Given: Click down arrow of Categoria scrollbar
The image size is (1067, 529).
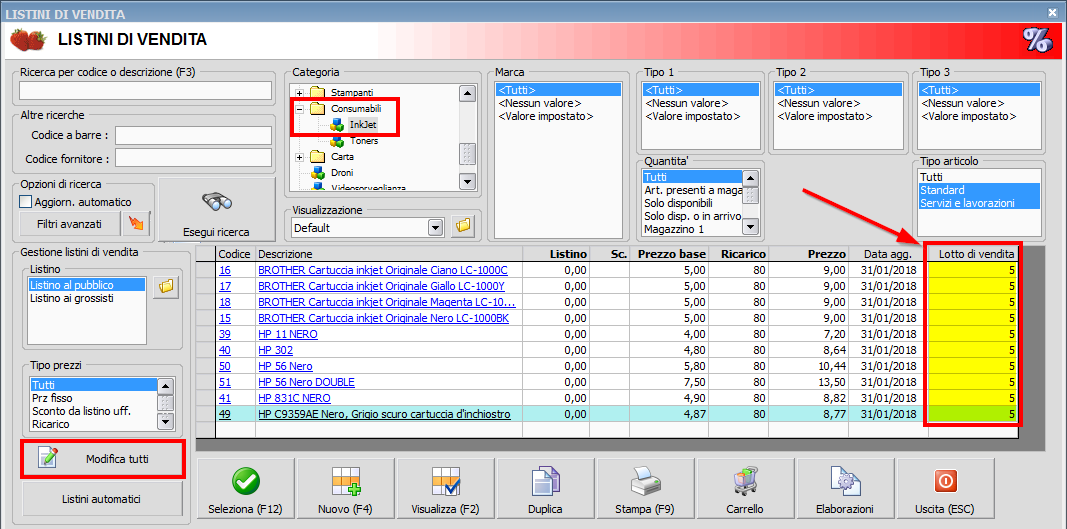Looking at the screenshot, I should (x=467, y=181).
